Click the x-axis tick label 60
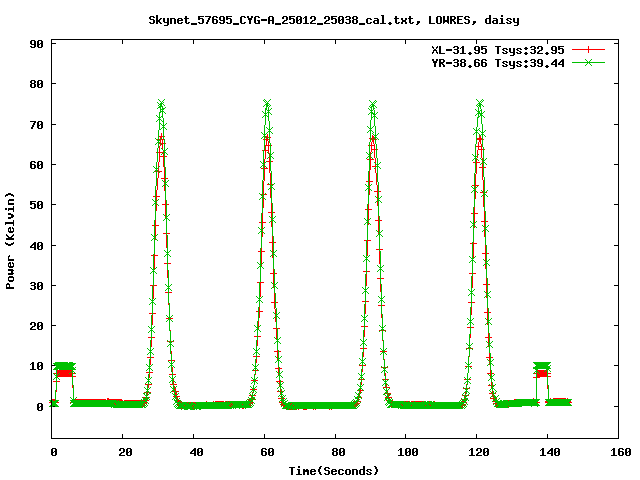Screen dimensions: 640x480 point(267,452)
